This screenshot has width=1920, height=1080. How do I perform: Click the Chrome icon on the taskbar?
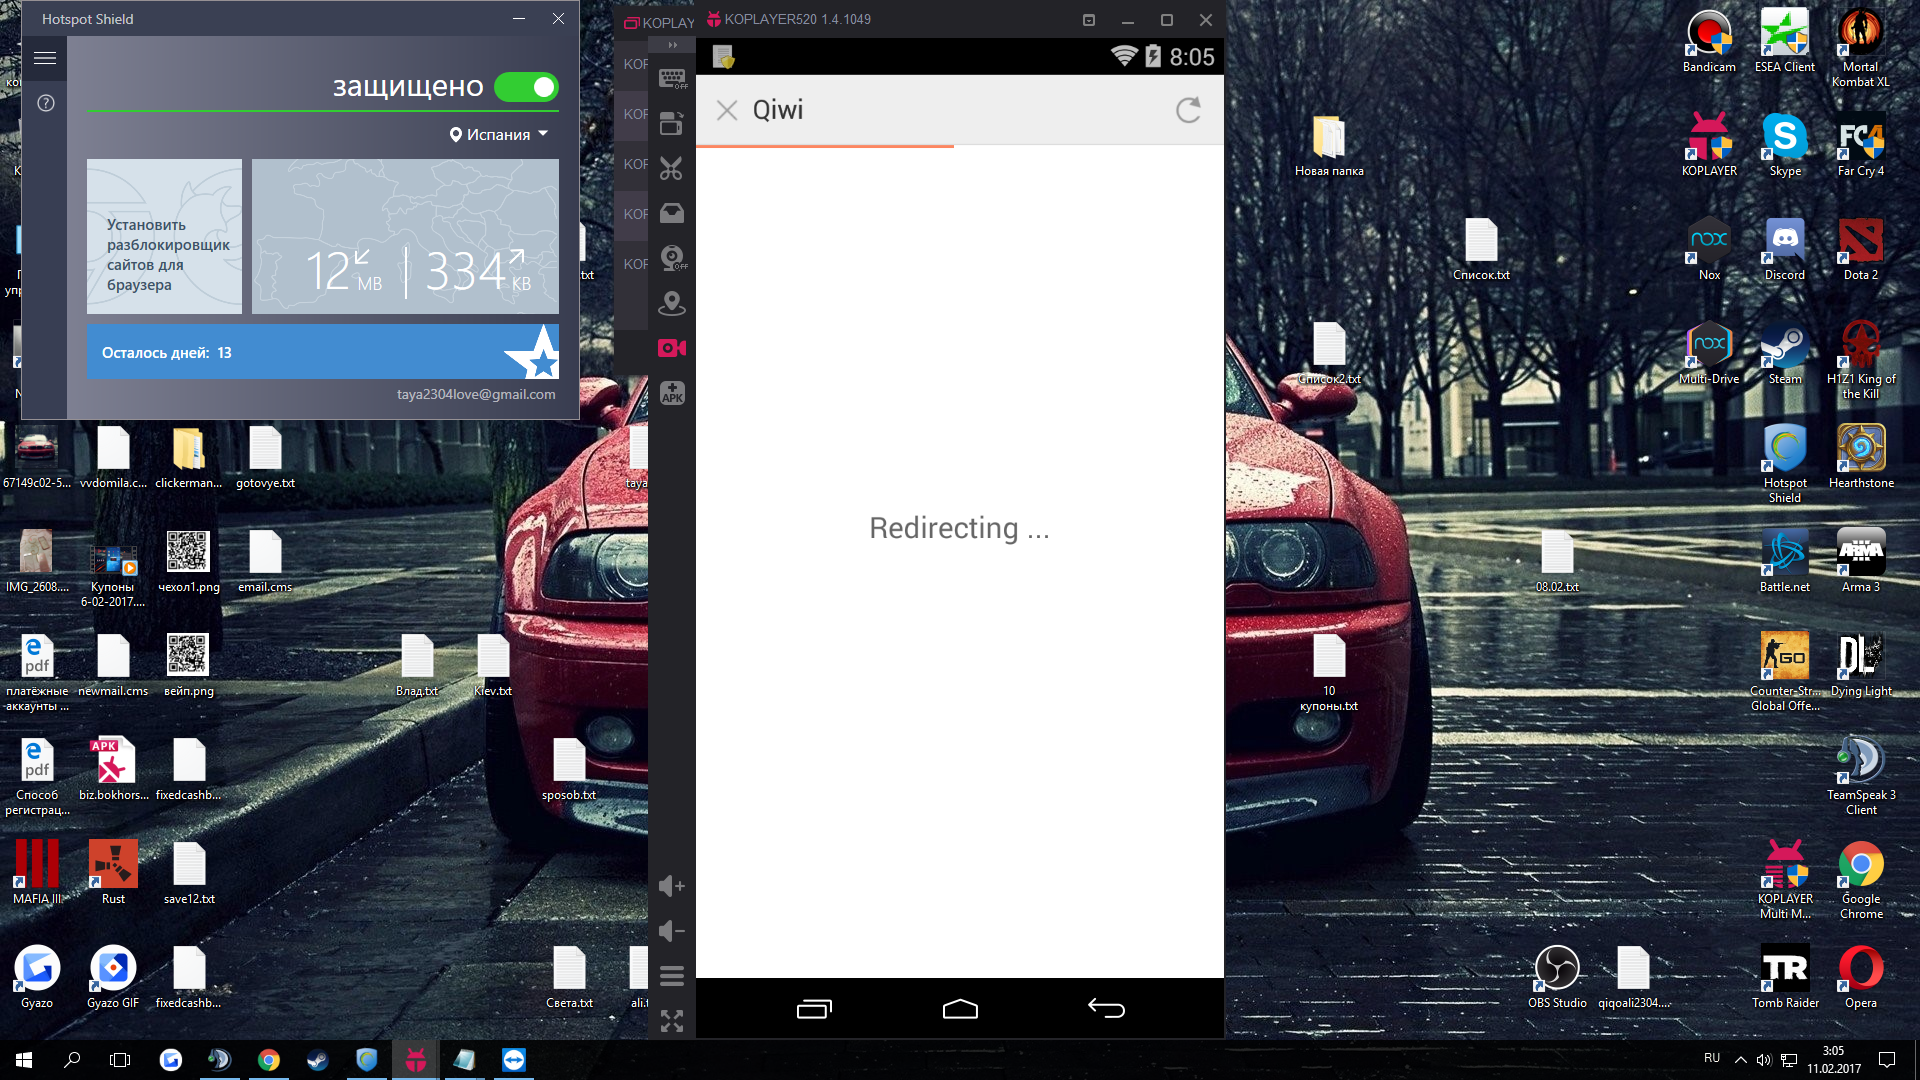[269, 1060]
